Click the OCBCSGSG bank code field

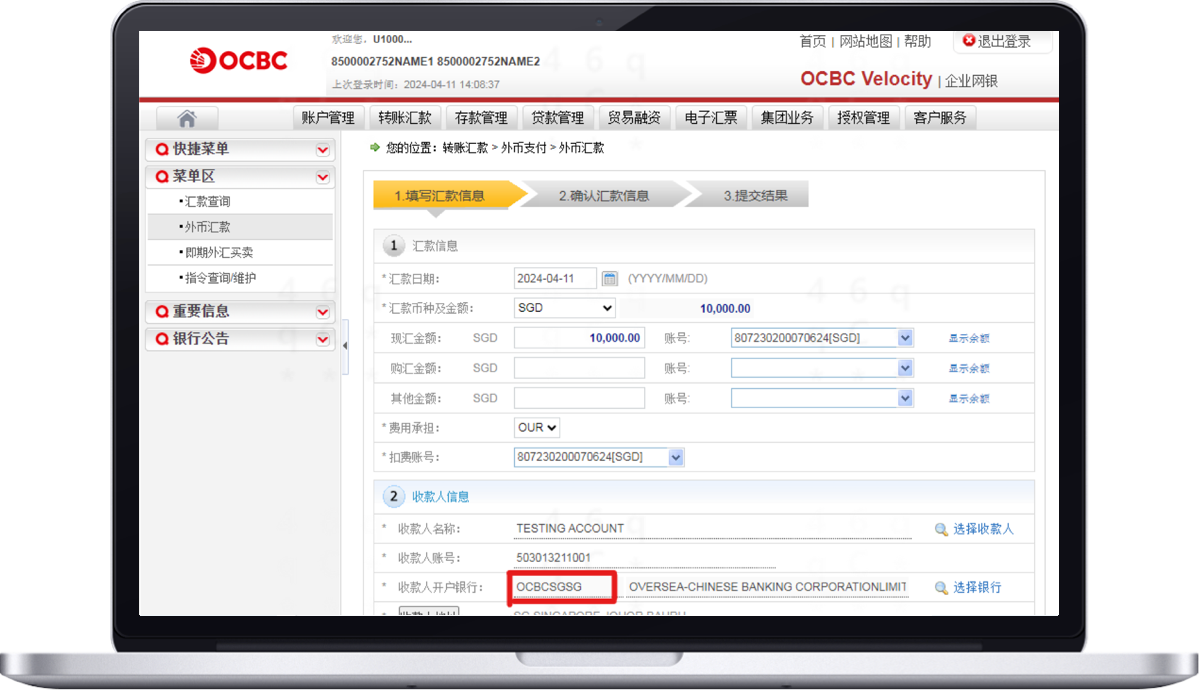click(x=562, y=587)
